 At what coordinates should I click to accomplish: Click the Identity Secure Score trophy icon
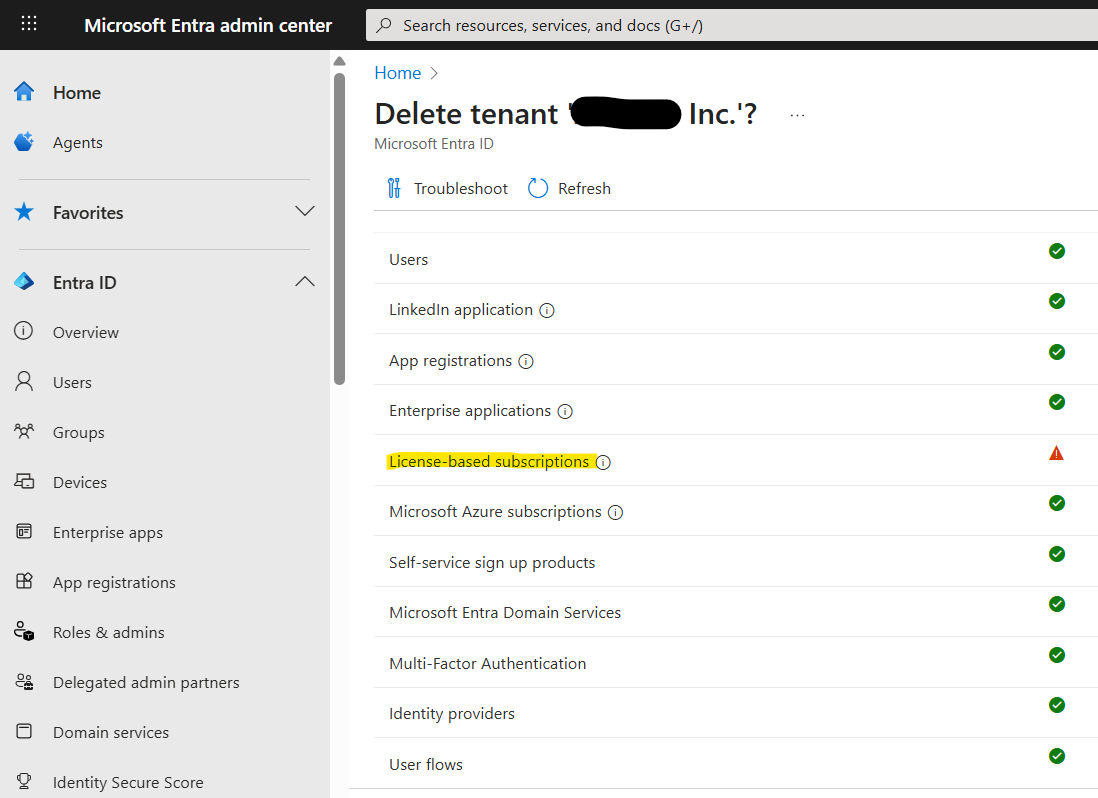(x=24, y=781)
